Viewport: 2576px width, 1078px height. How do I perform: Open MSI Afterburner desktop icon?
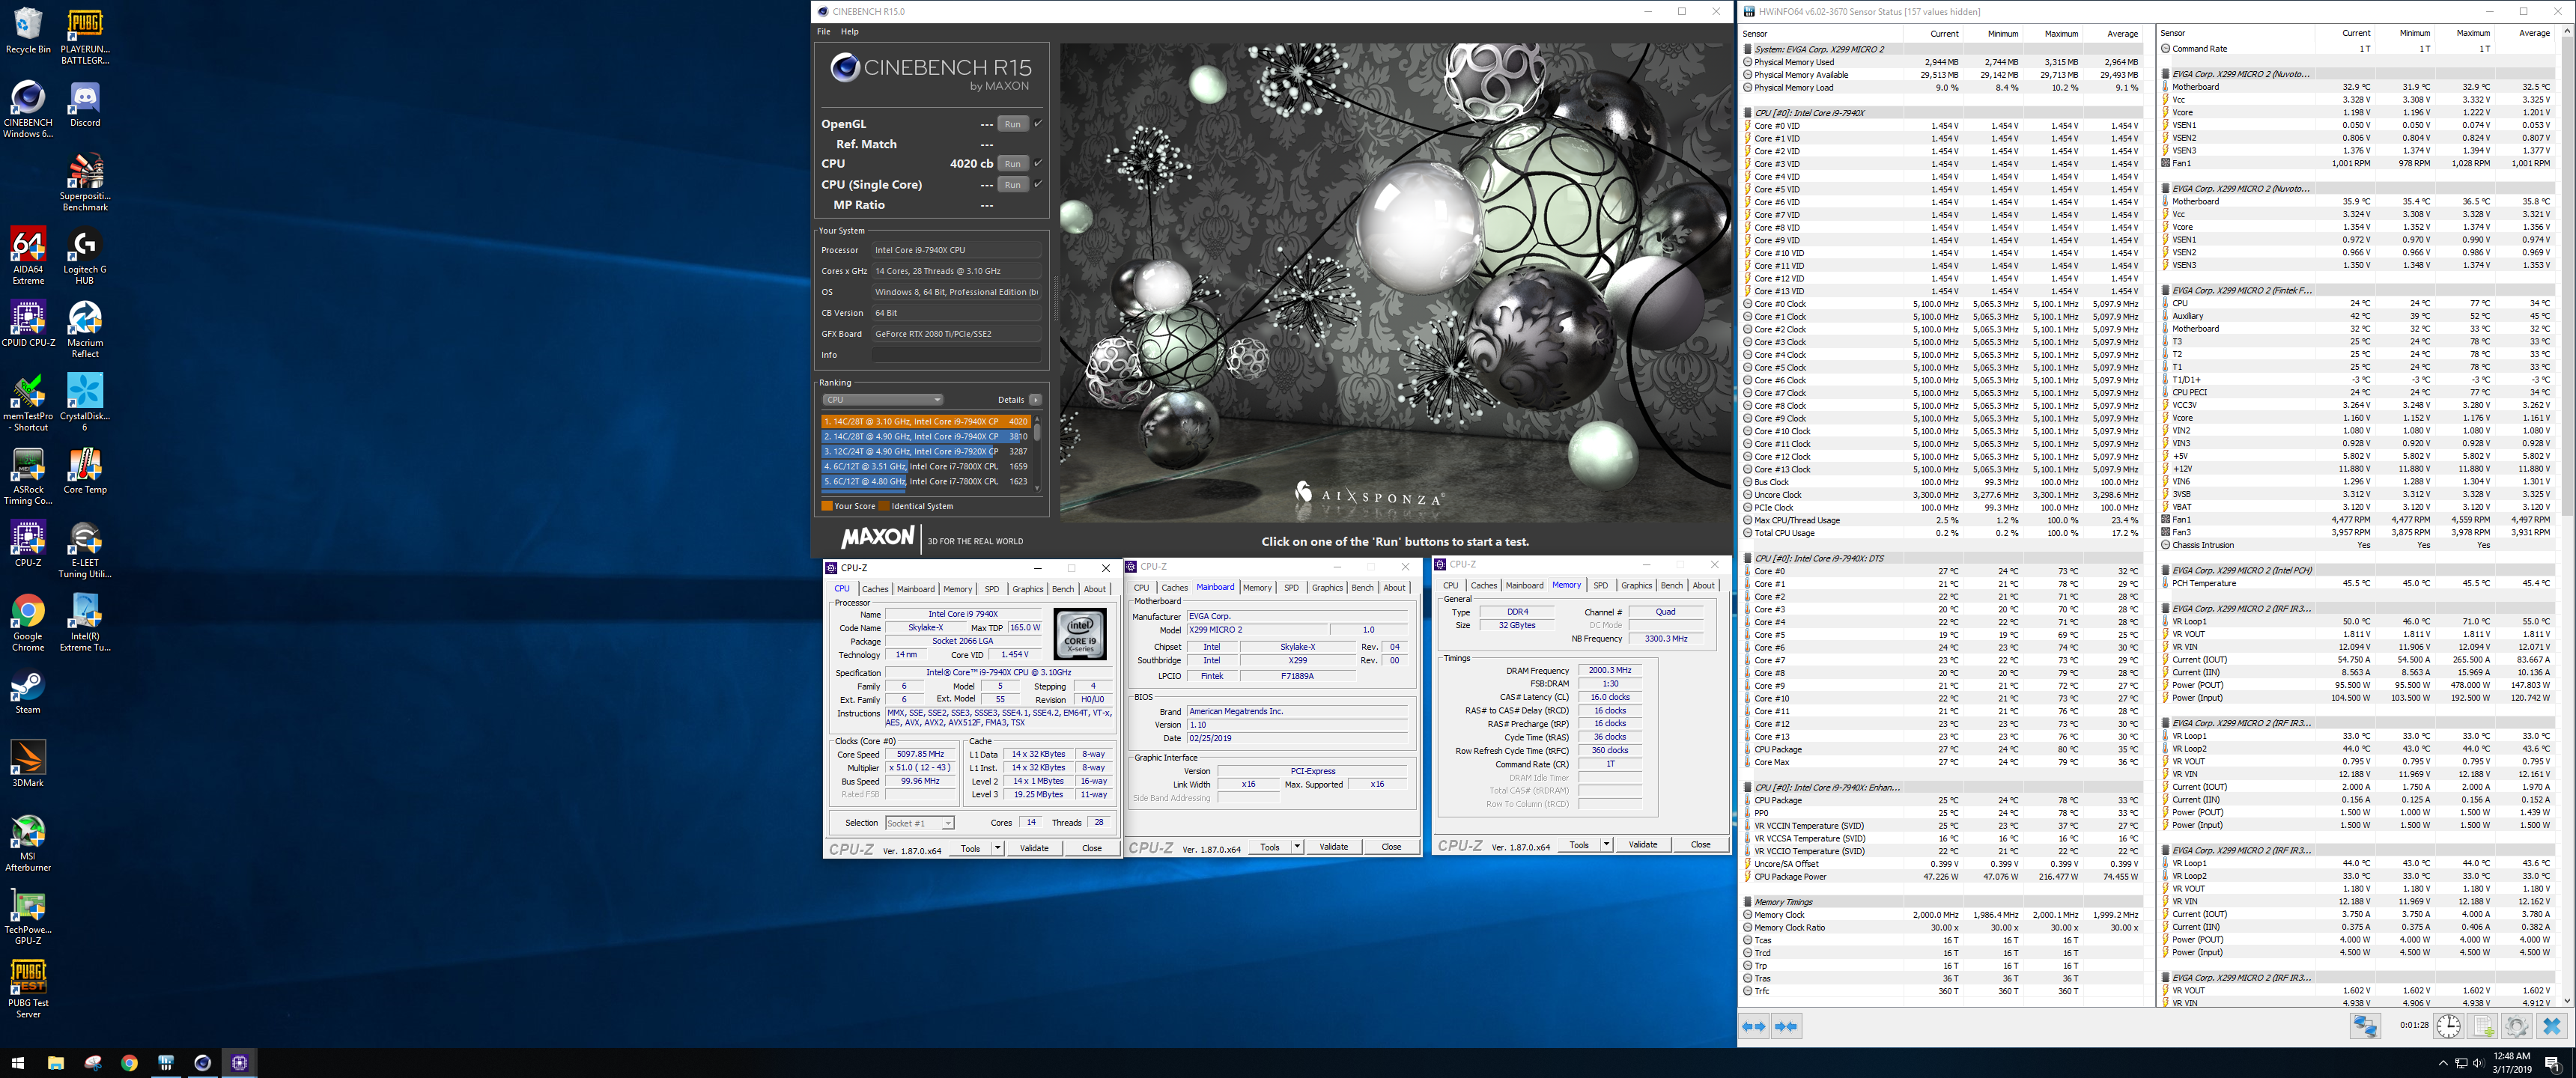28,843
